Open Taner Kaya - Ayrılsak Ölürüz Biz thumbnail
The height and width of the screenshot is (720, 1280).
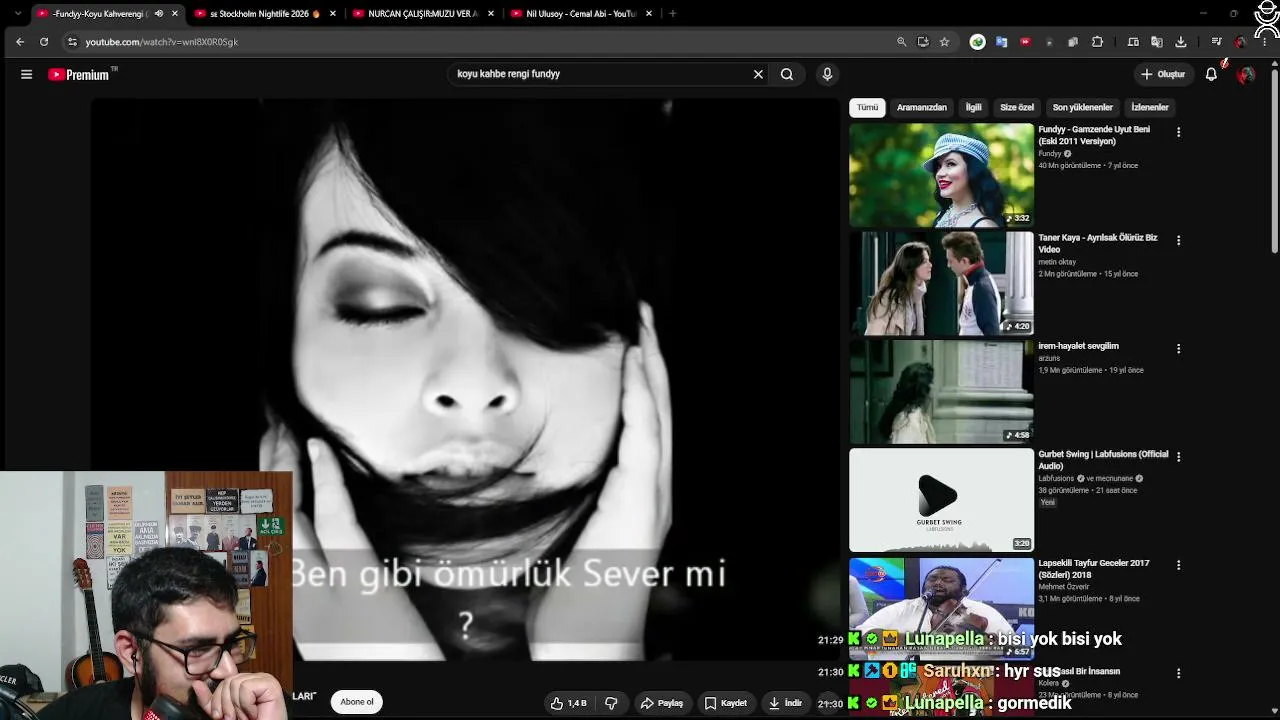point(941,283)
